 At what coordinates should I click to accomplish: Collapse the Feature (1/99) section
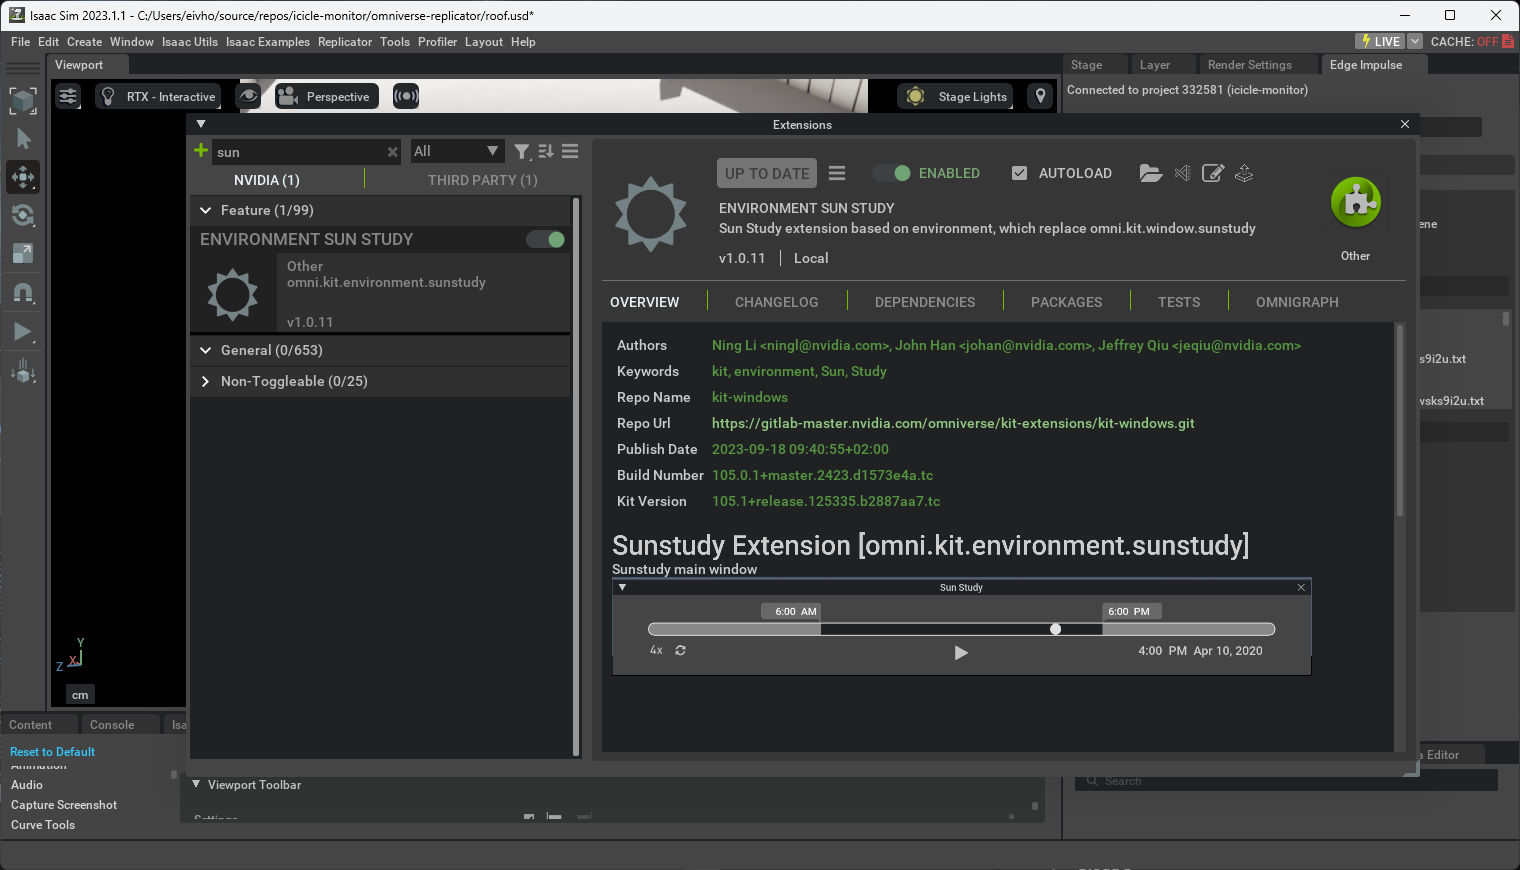click(206, 210)
